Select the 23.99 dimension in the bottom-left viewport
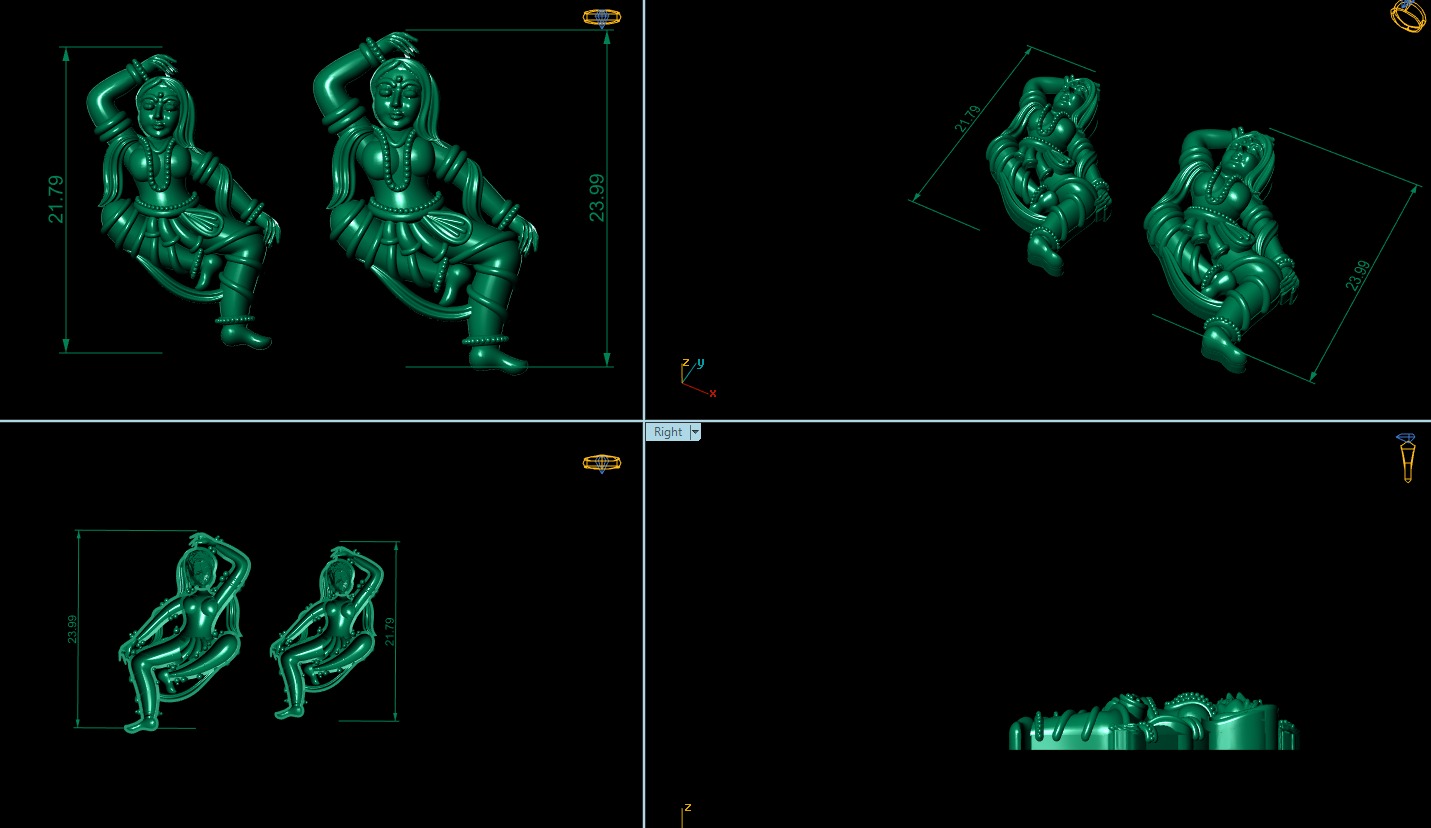The width and height of the screenshot is (1431, 828). (x=73, y=628)
